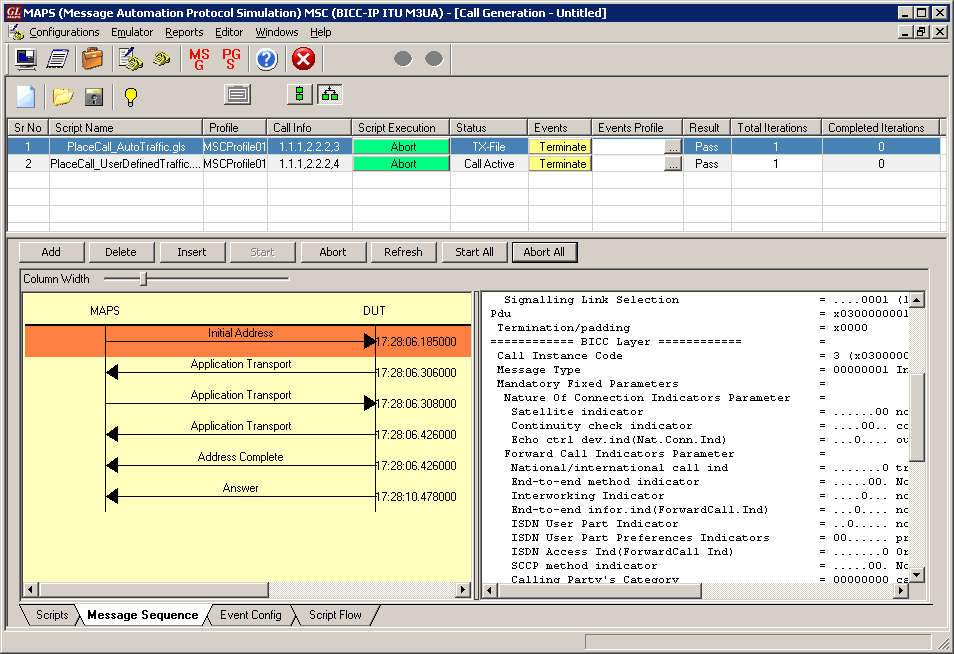This screenshot has width=954, height=654.
Task: Select the PlaceCall_UserDefinedTraffic script row
Action: (126, 164)
